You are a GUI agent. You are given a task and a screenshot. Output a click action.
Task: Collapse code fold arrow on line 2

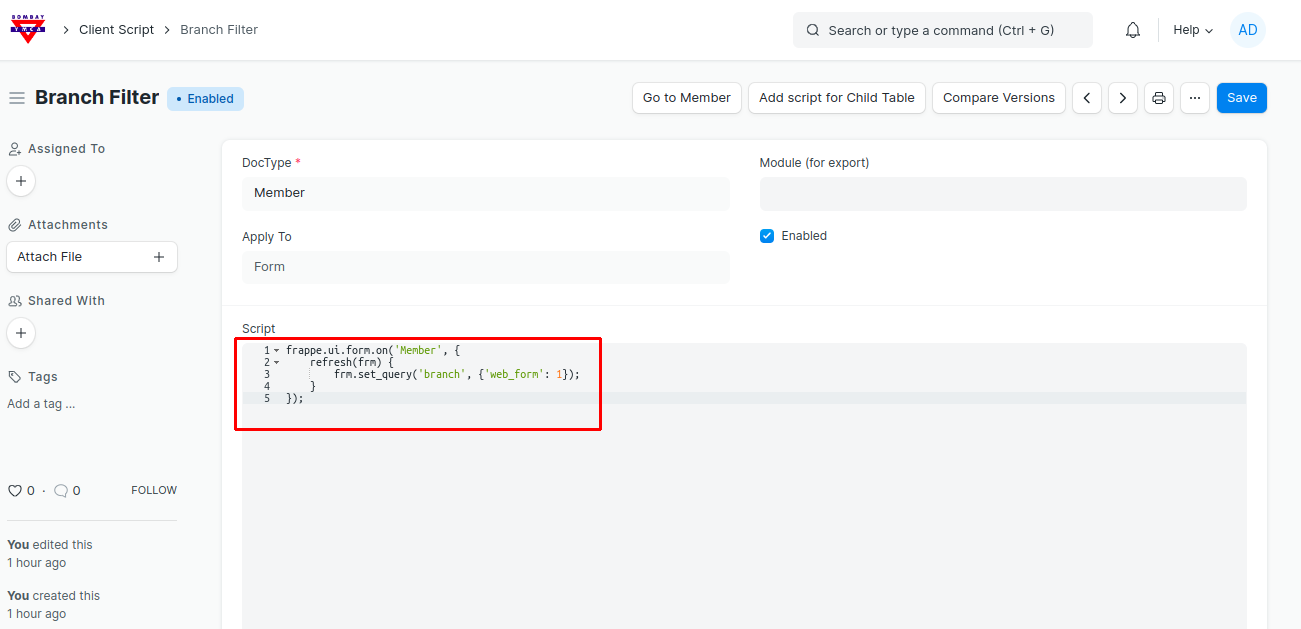click(x=277, y=363)
